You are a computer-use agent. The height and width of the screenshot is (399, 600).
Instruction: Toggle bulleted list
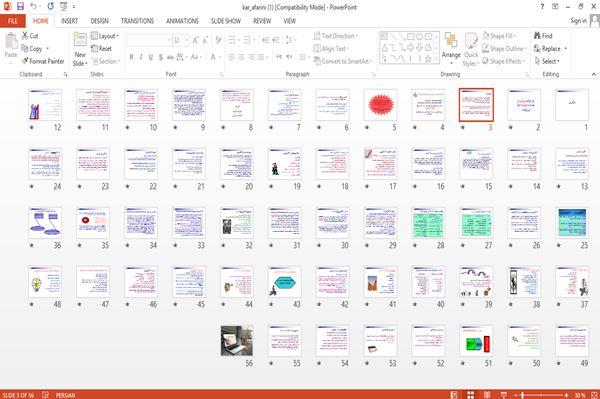click(232, 40)
